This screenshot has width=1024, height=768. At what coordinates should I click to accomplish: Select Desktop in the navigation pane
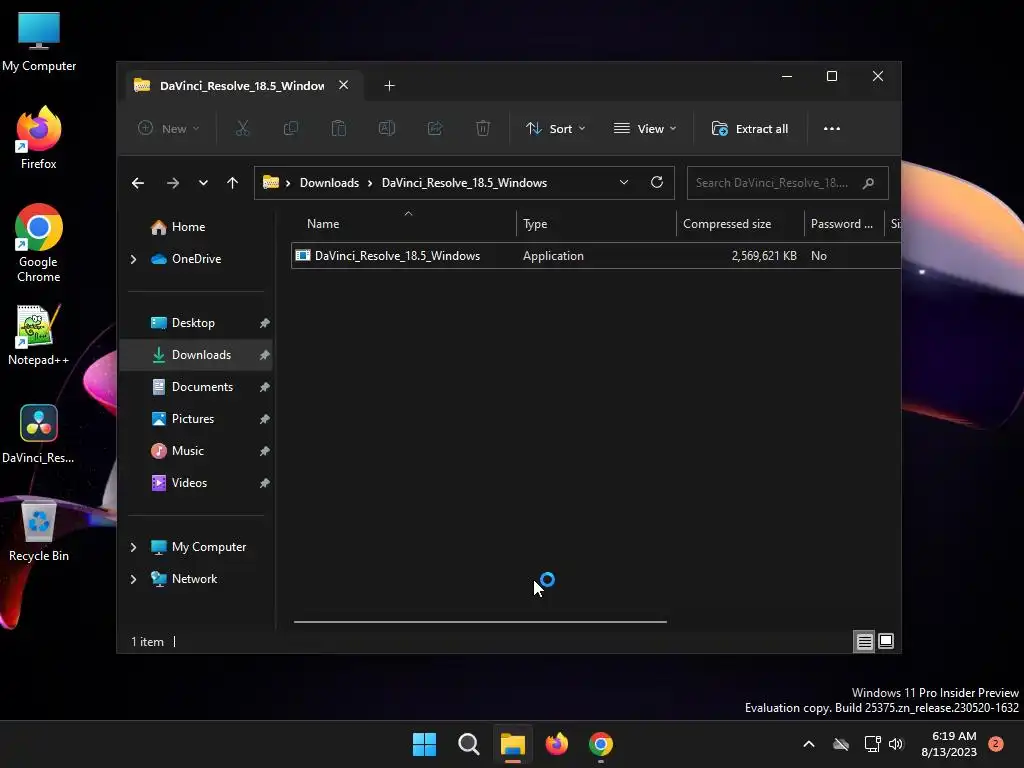pos(193,323)
